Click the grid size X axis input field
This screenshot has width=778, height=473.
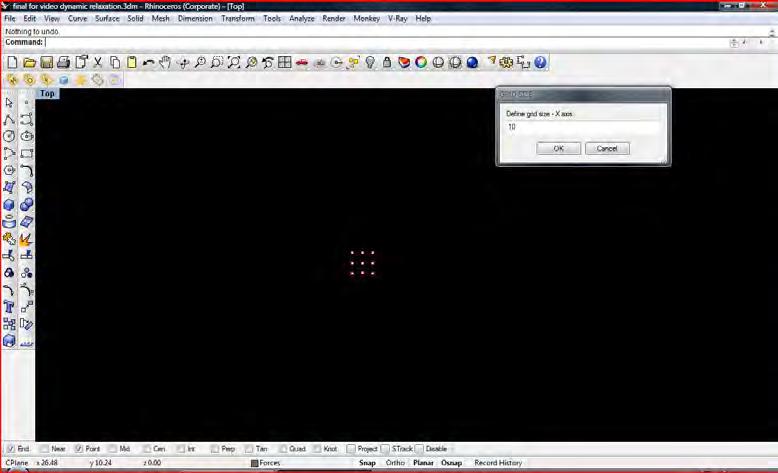[583, 127]
